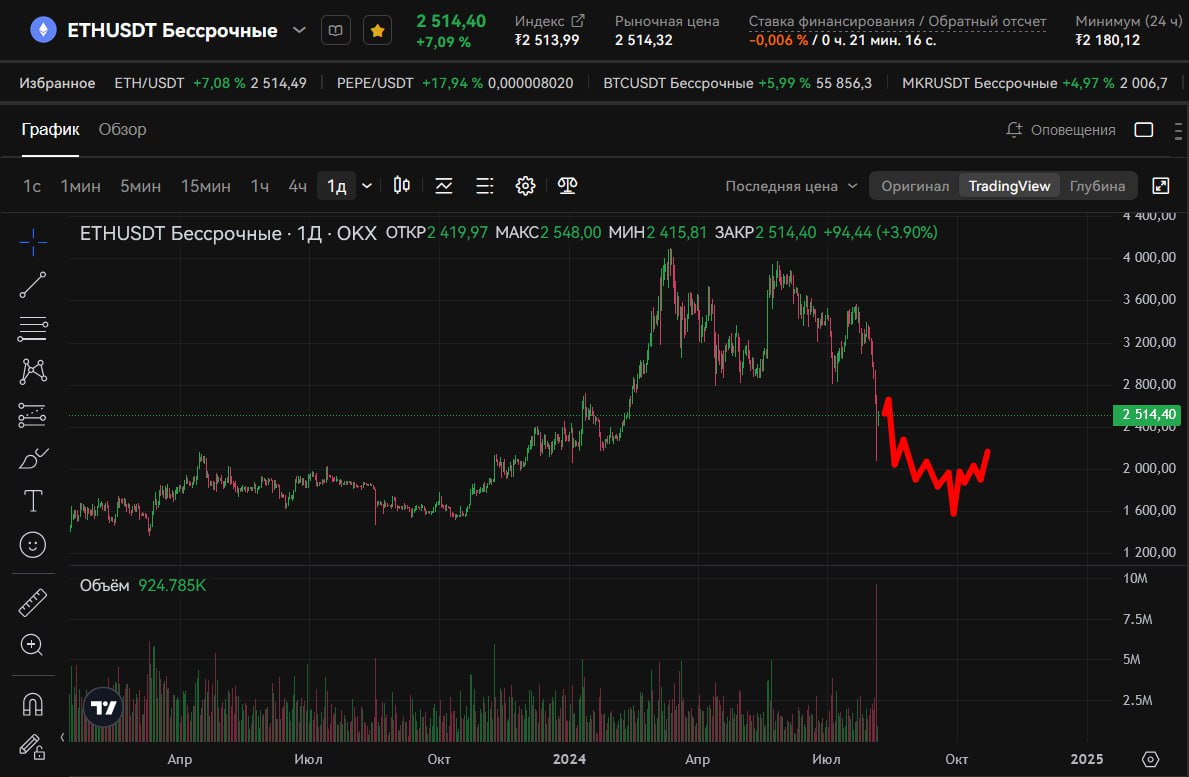Image resolution: width=1189 pixels, height=777 pixels.
Task: Open the external index link icon
Action: click(578, 21)
